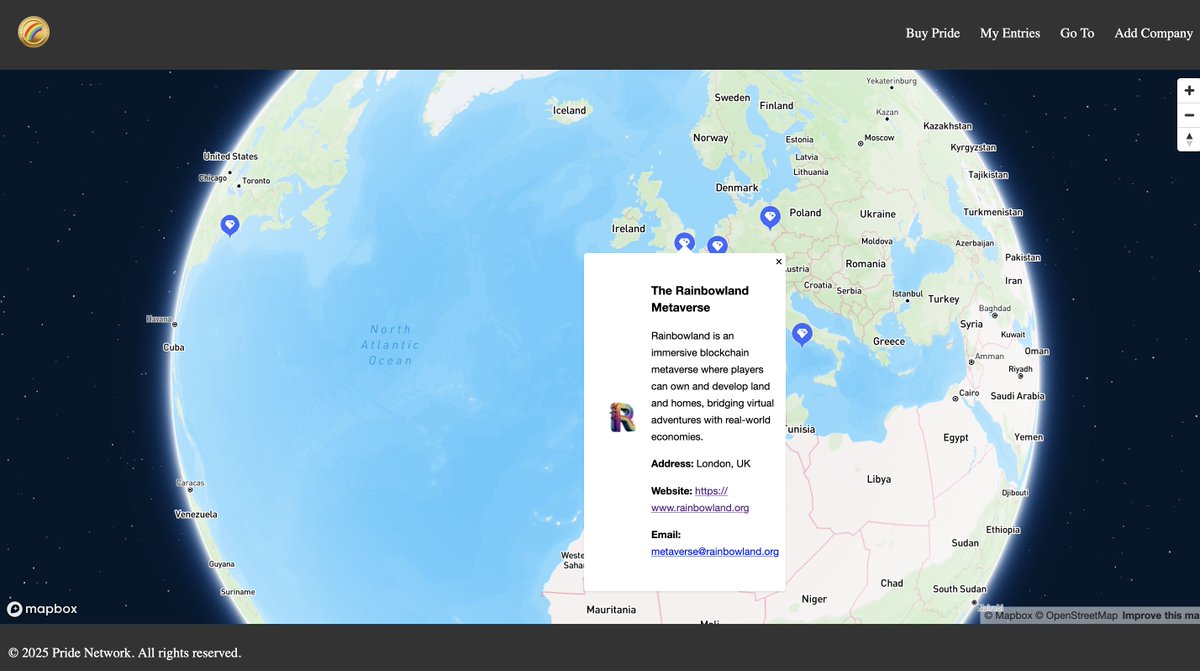Open the Mapbox attribution link
This screenshot has width=1200, height=671.
pos(1012,615)
